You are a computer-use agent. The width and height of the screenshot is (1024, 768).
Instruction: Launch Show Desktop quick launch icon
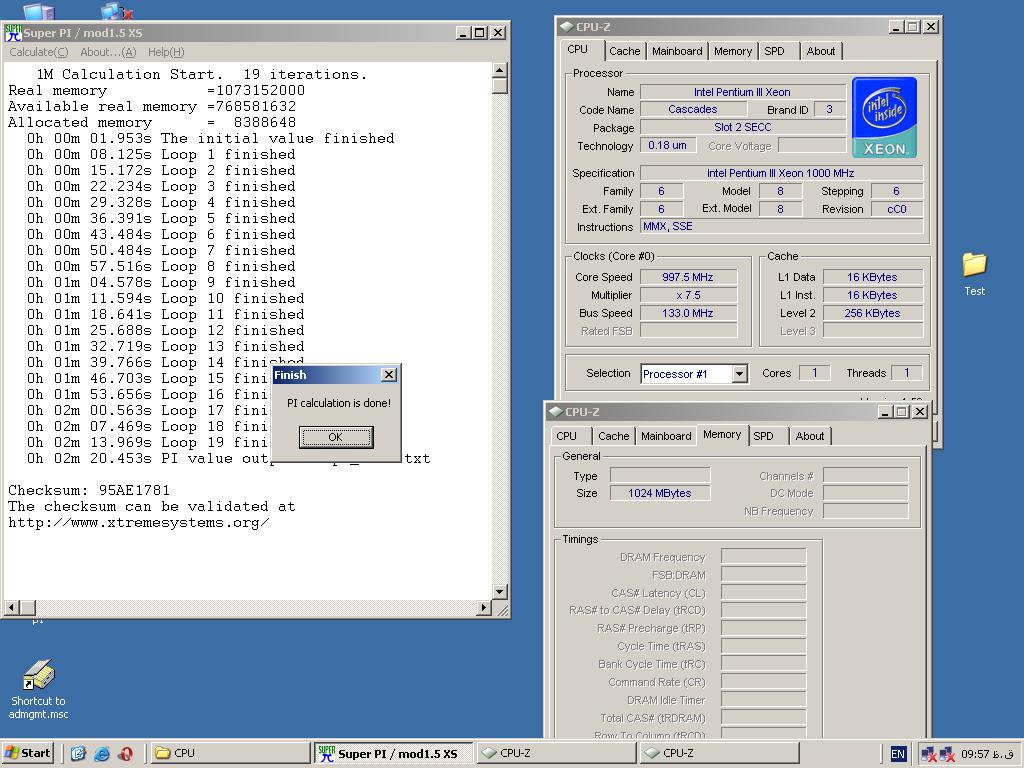click(x=78, y=753)
